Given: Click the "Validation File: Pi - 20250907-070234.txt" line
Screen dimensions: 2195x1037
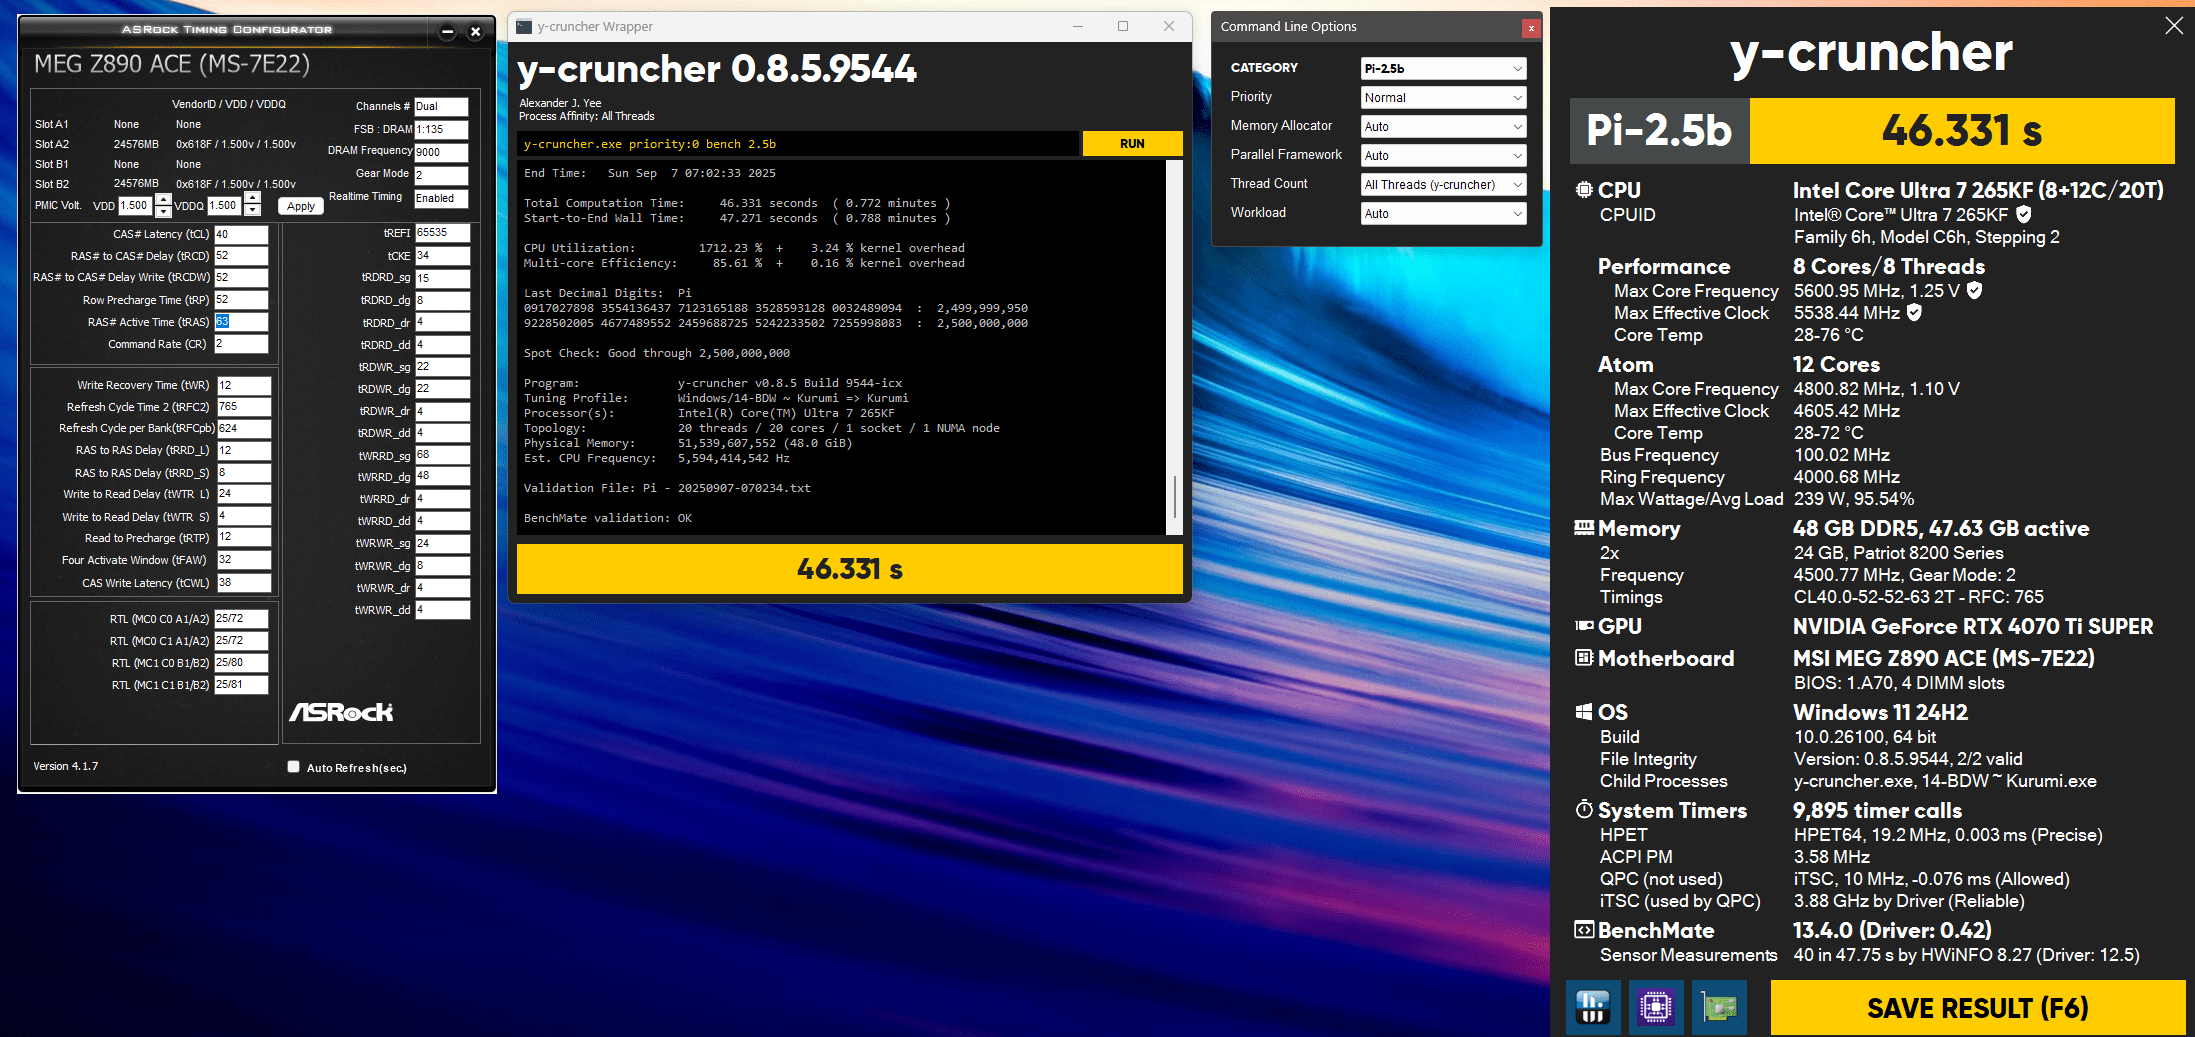Looking at the screenshot, I should [x=667, y=488].
